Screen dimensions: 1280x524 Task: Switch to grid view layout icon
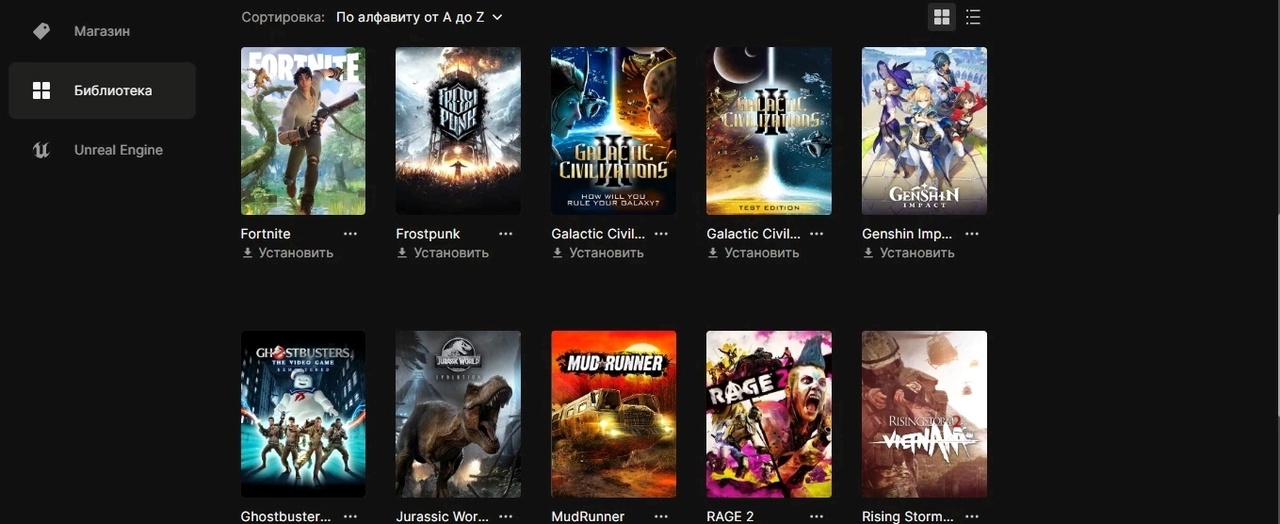click(x=941, y=17)
